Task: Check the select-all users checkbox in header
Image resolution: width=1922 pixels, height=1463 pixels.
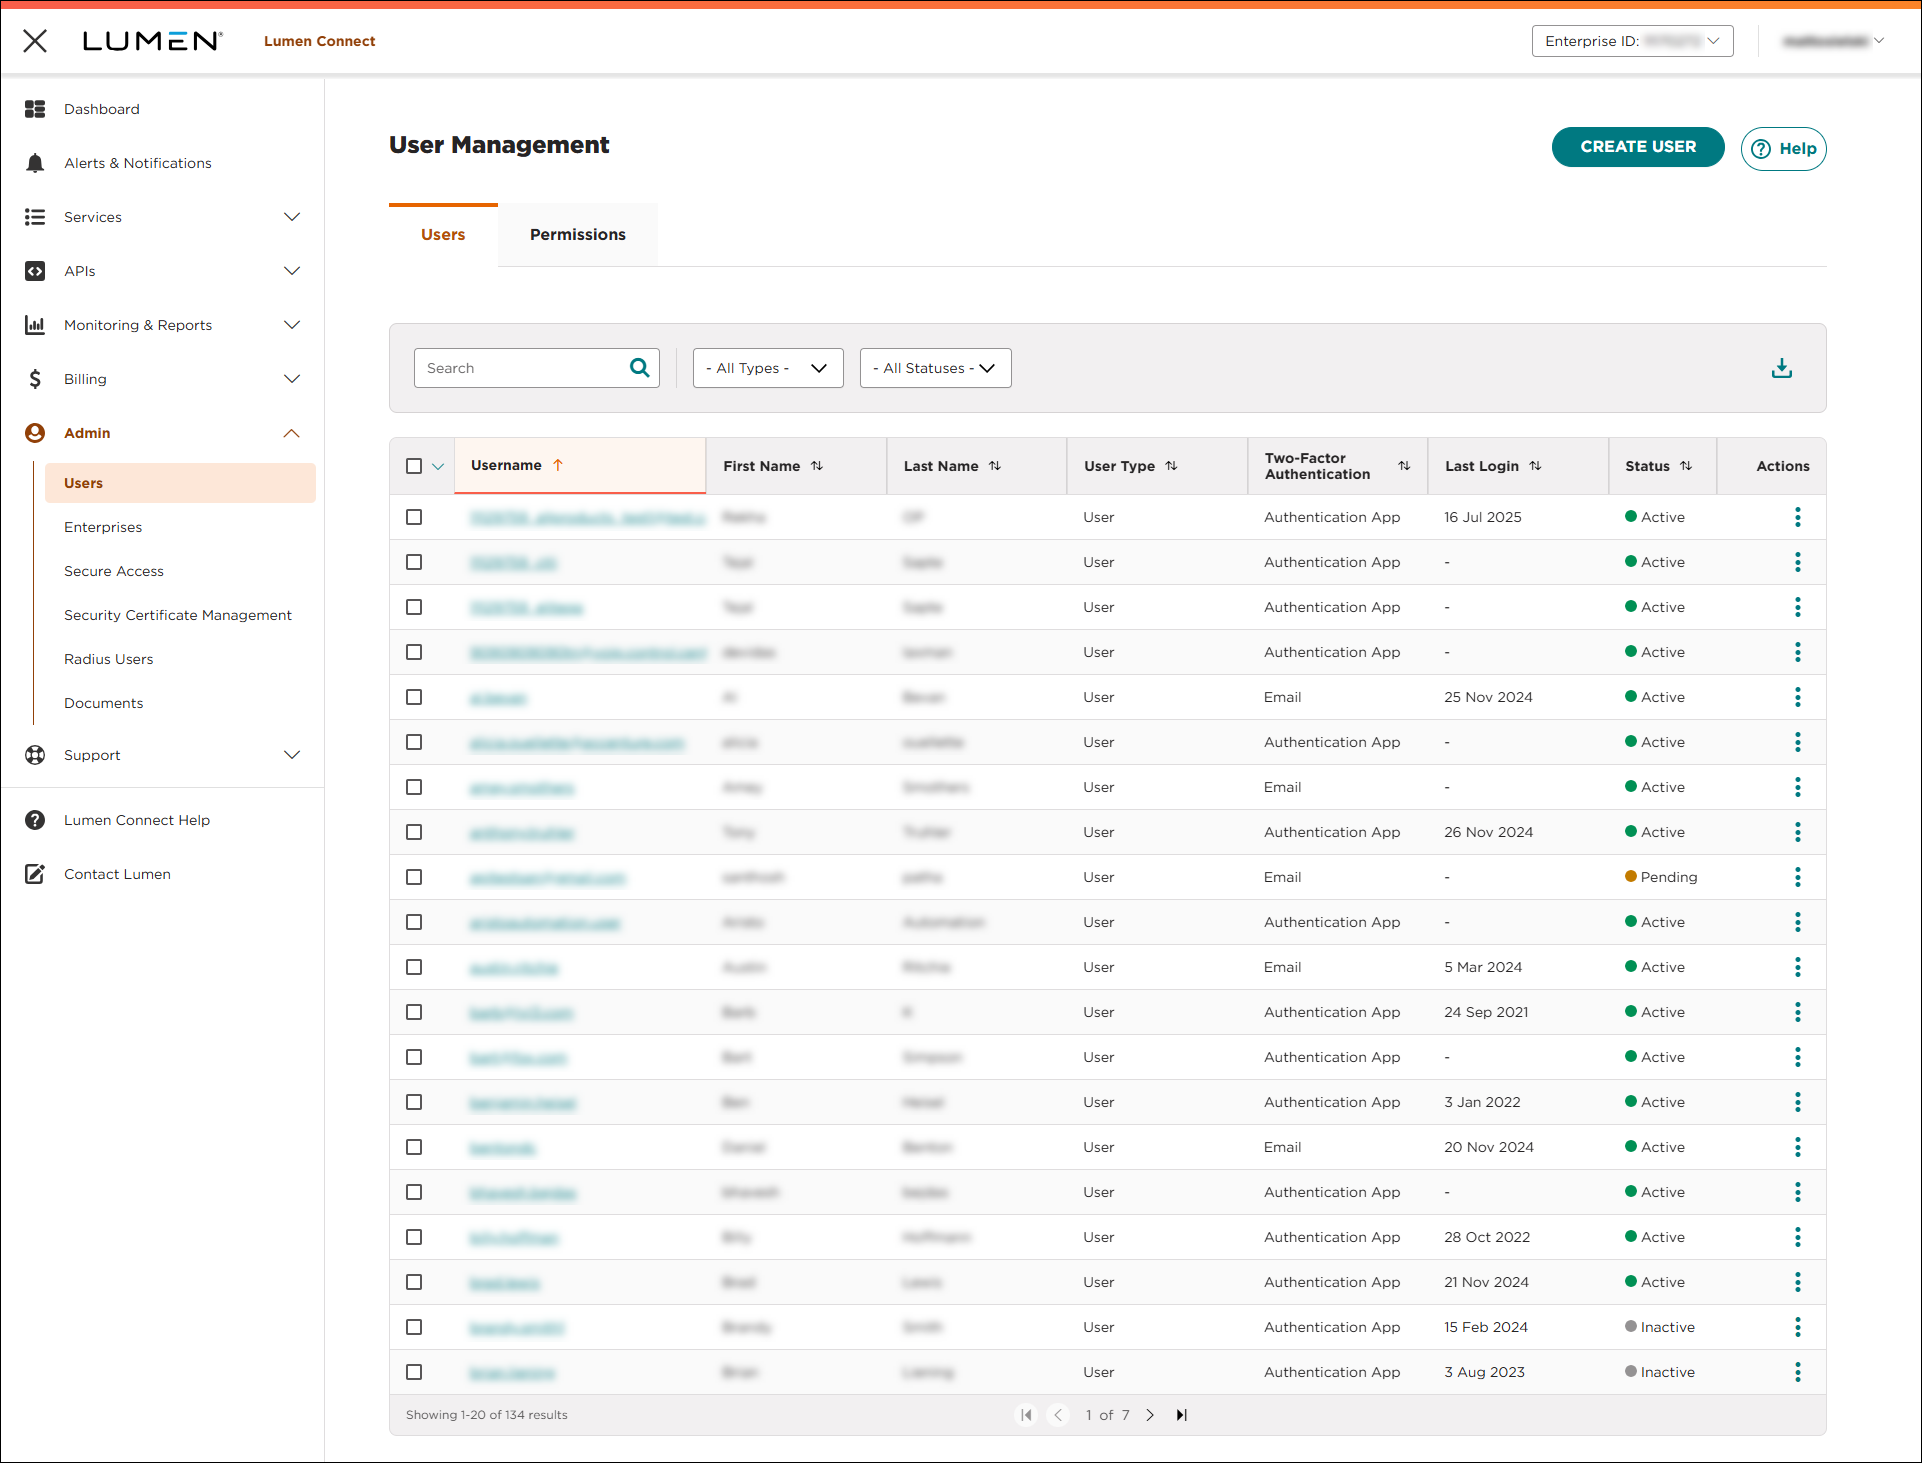Action: 414,466
